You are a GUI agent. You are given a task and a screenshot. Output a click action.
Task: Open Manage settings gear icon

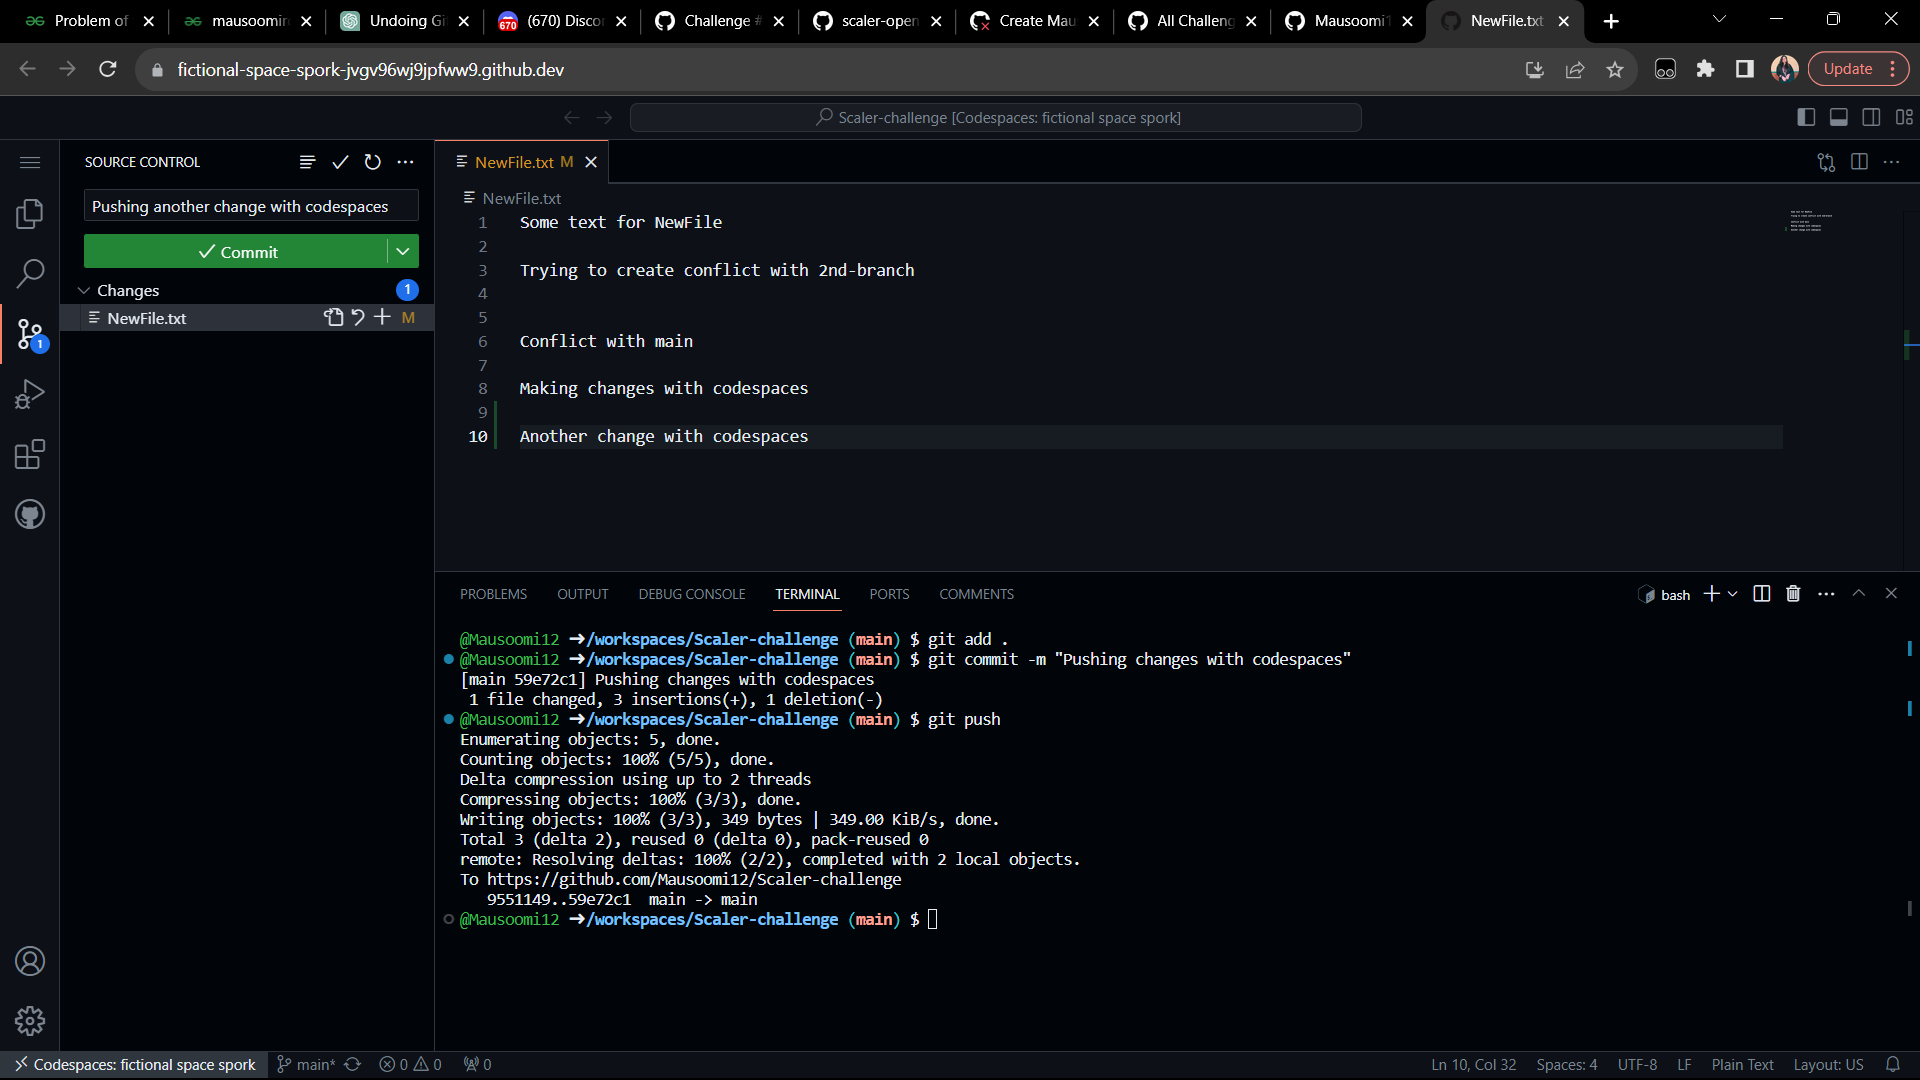pos(30,1021)
